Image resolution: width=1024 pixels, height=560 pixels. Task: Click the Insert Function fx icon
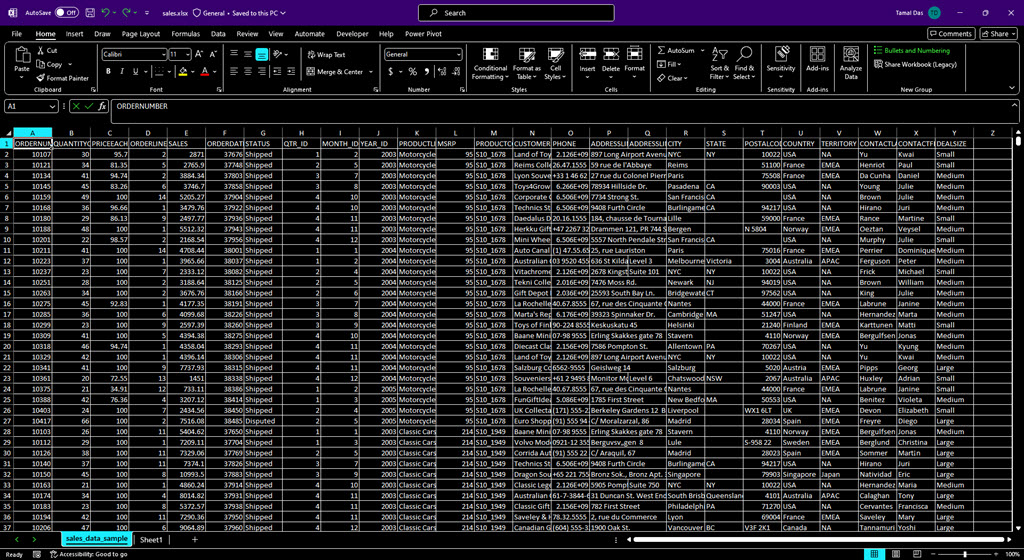(x=102, y=106)
